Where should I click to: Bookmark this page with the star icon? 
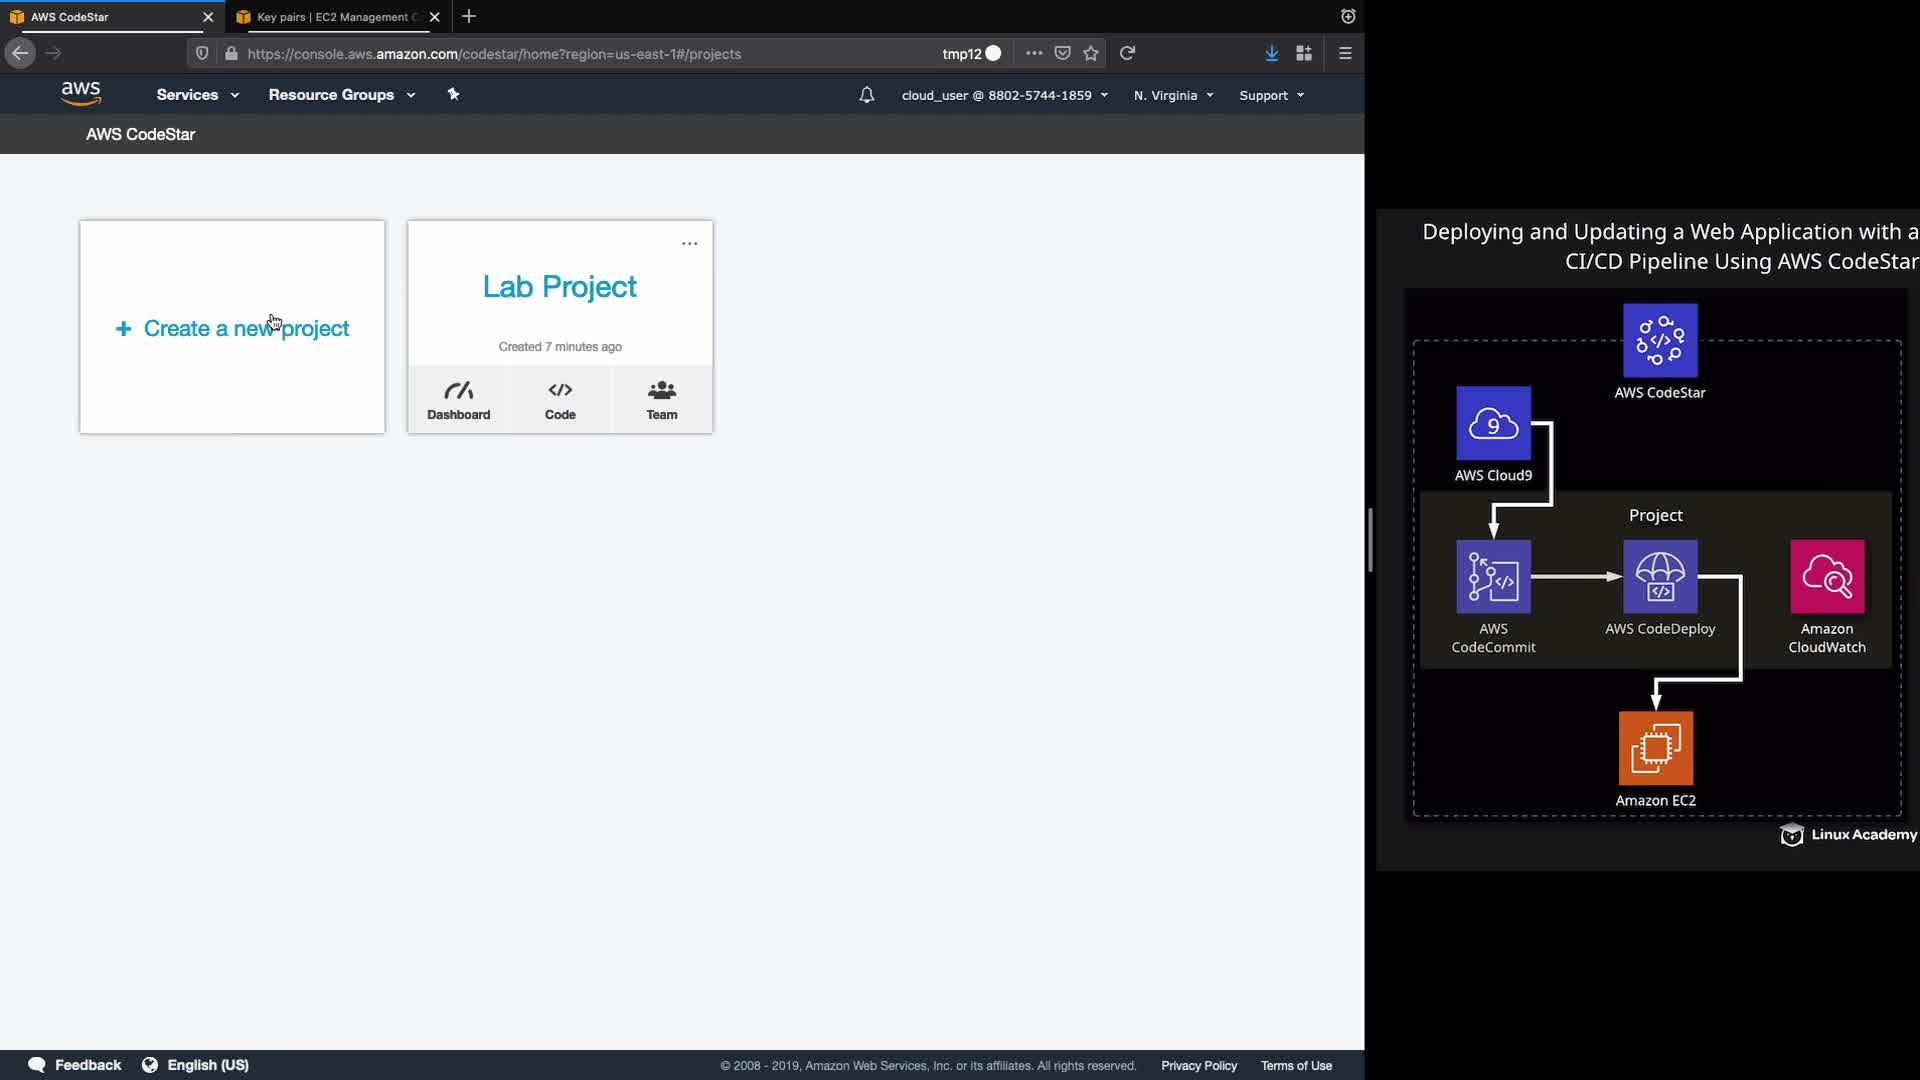coord(1091,54)
